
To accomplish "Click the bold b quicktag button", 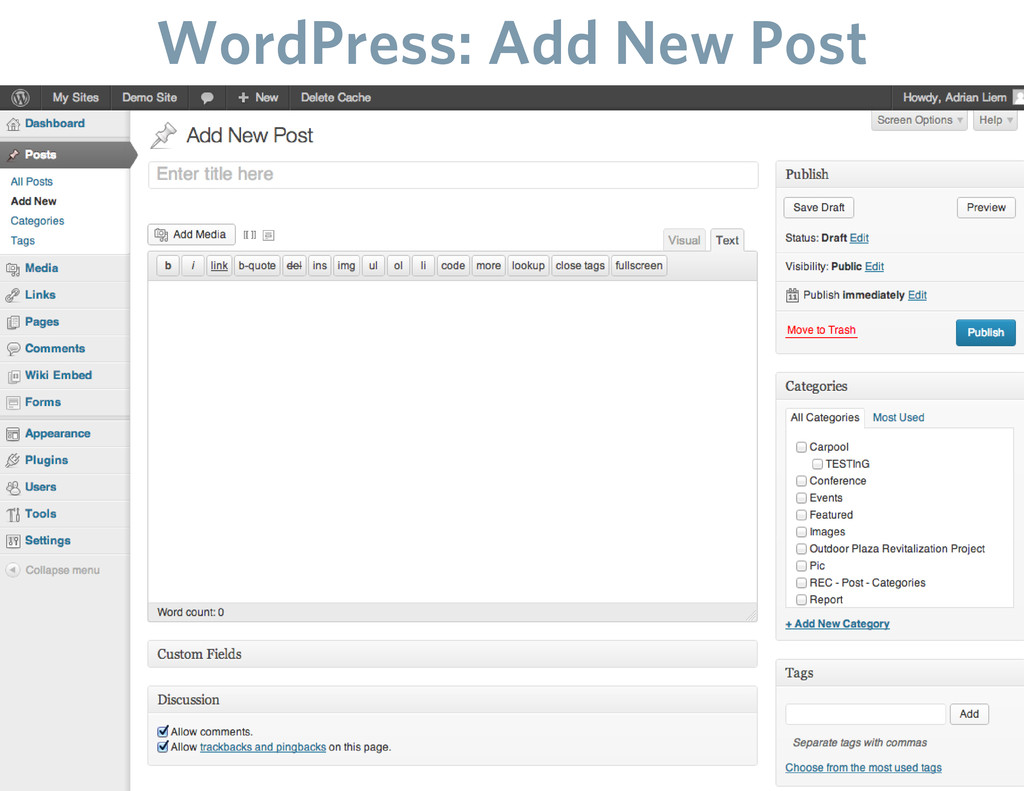I will (x=168, y=266).
